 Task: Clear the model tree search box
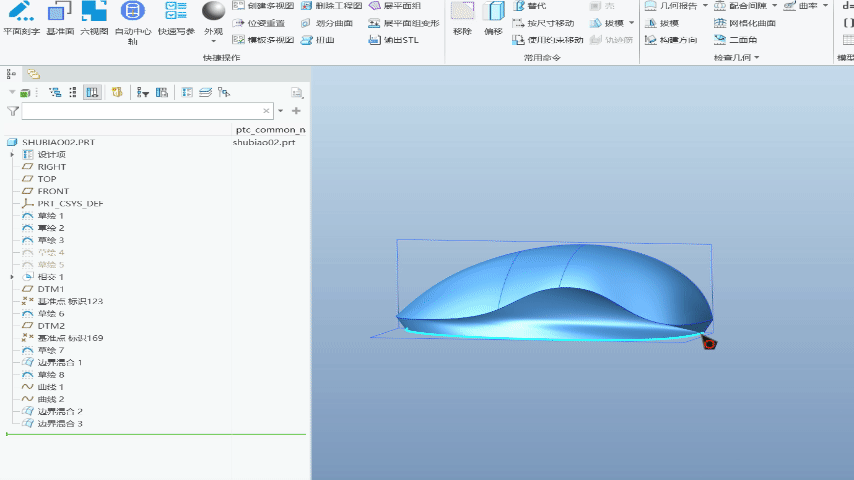pyautogui.click(x=266, y=111)
